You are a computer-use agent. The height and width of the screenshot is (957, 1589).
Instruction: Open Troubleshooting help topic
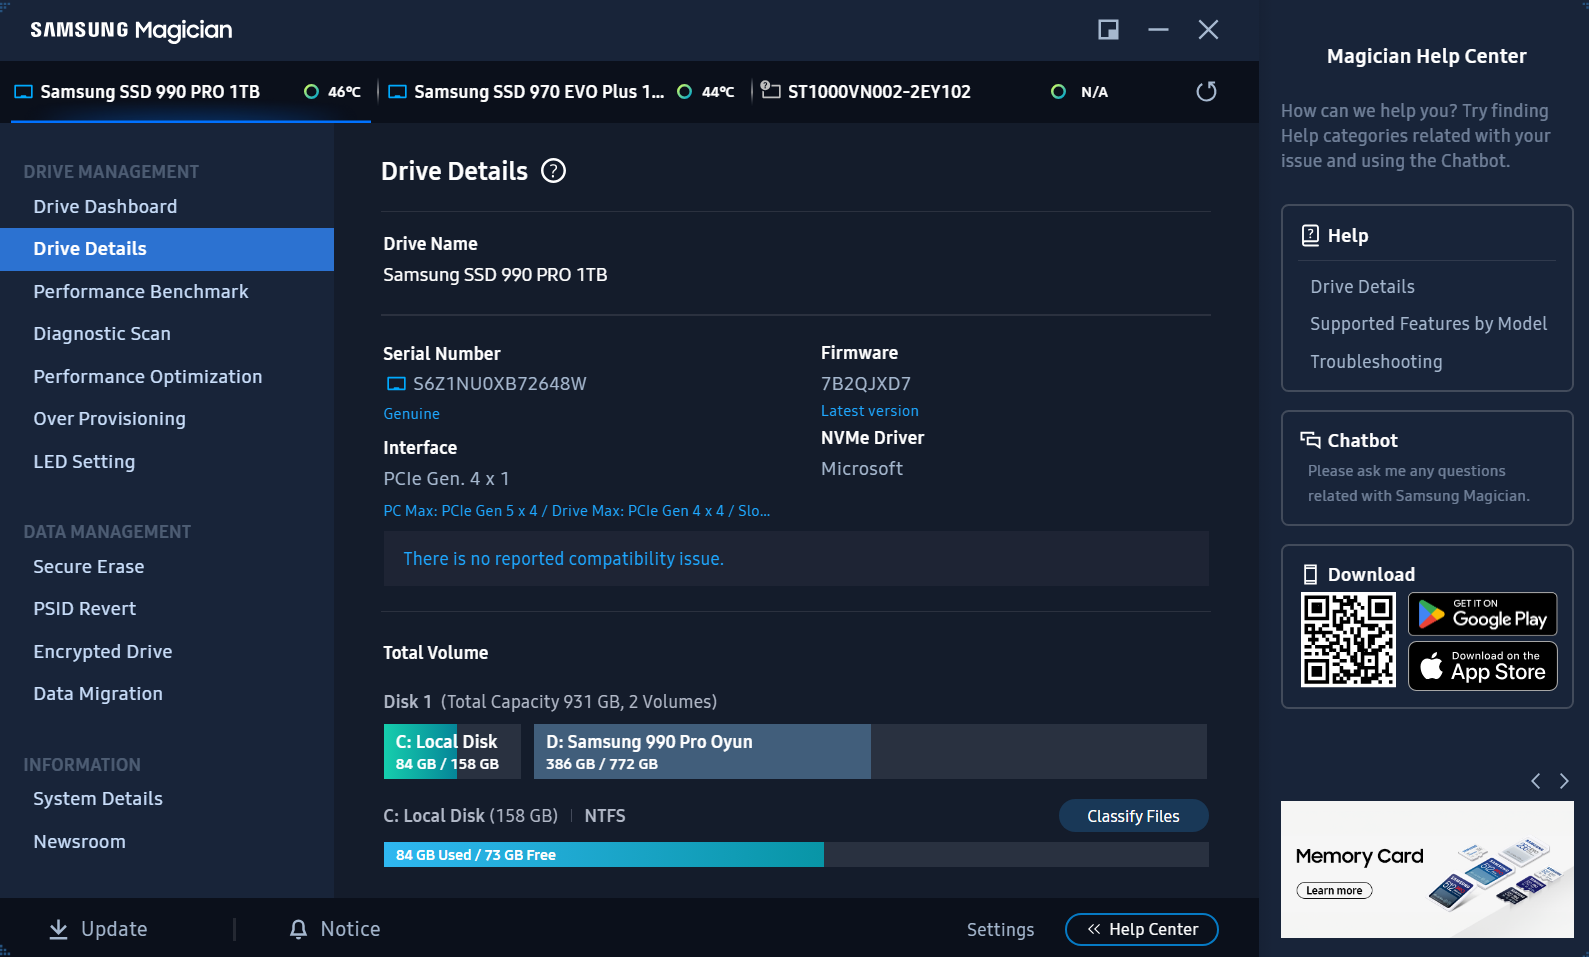pos(1376,362)
